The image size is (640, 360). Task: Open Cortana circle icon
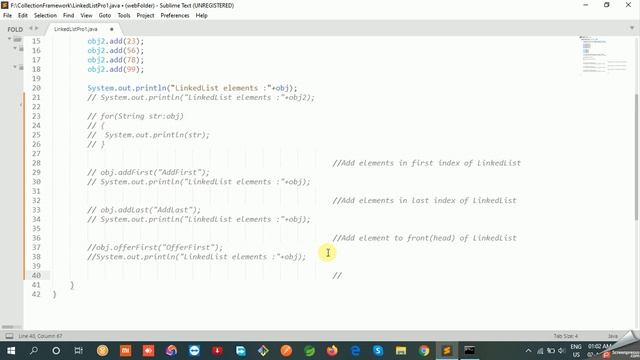tap(56, 351)
